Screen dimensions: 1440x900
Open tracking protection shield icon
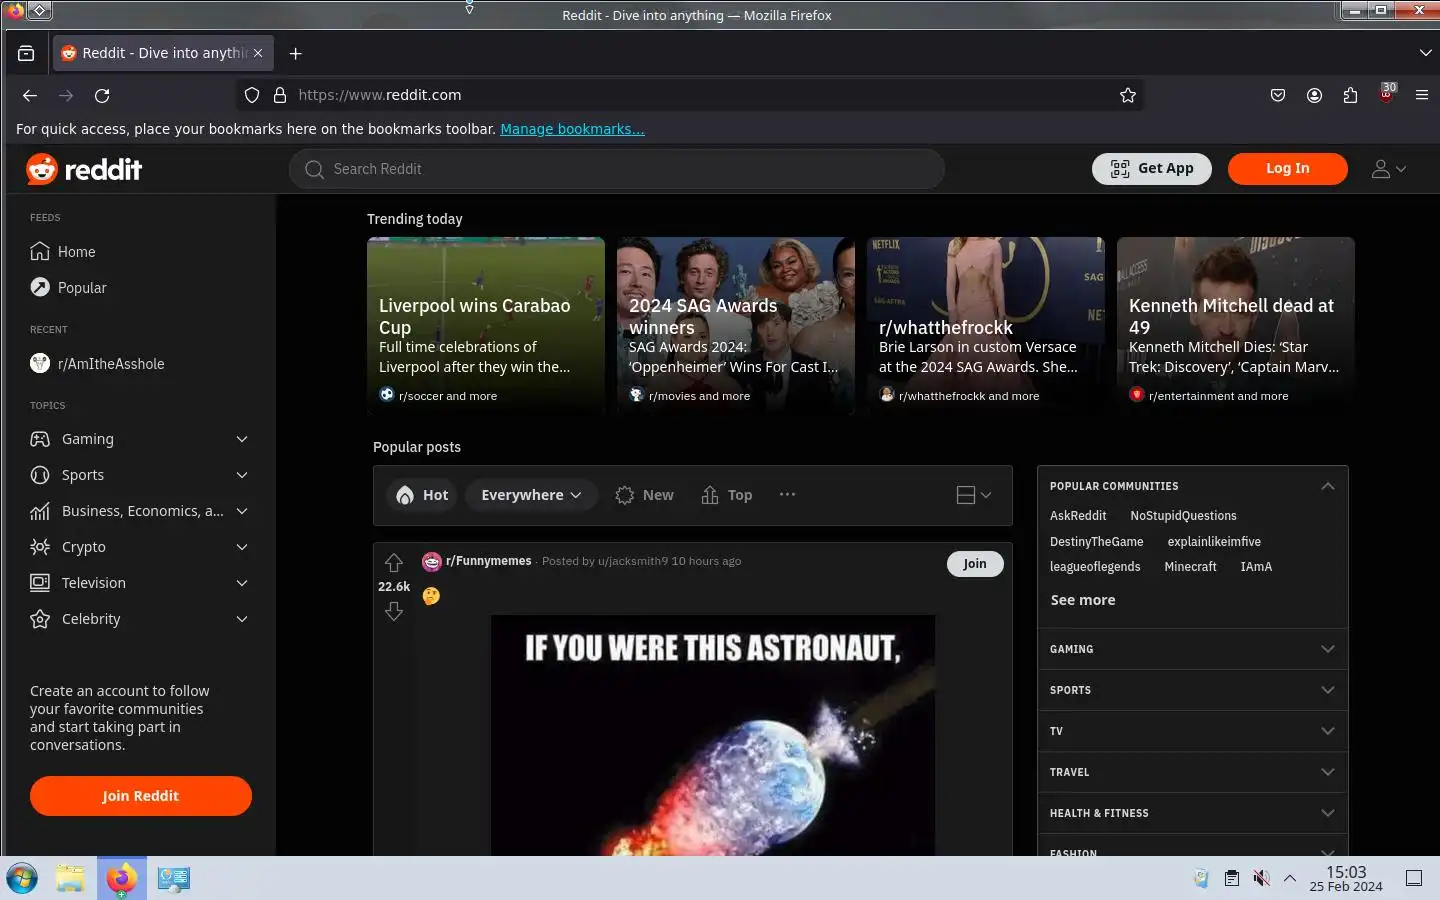252,95
